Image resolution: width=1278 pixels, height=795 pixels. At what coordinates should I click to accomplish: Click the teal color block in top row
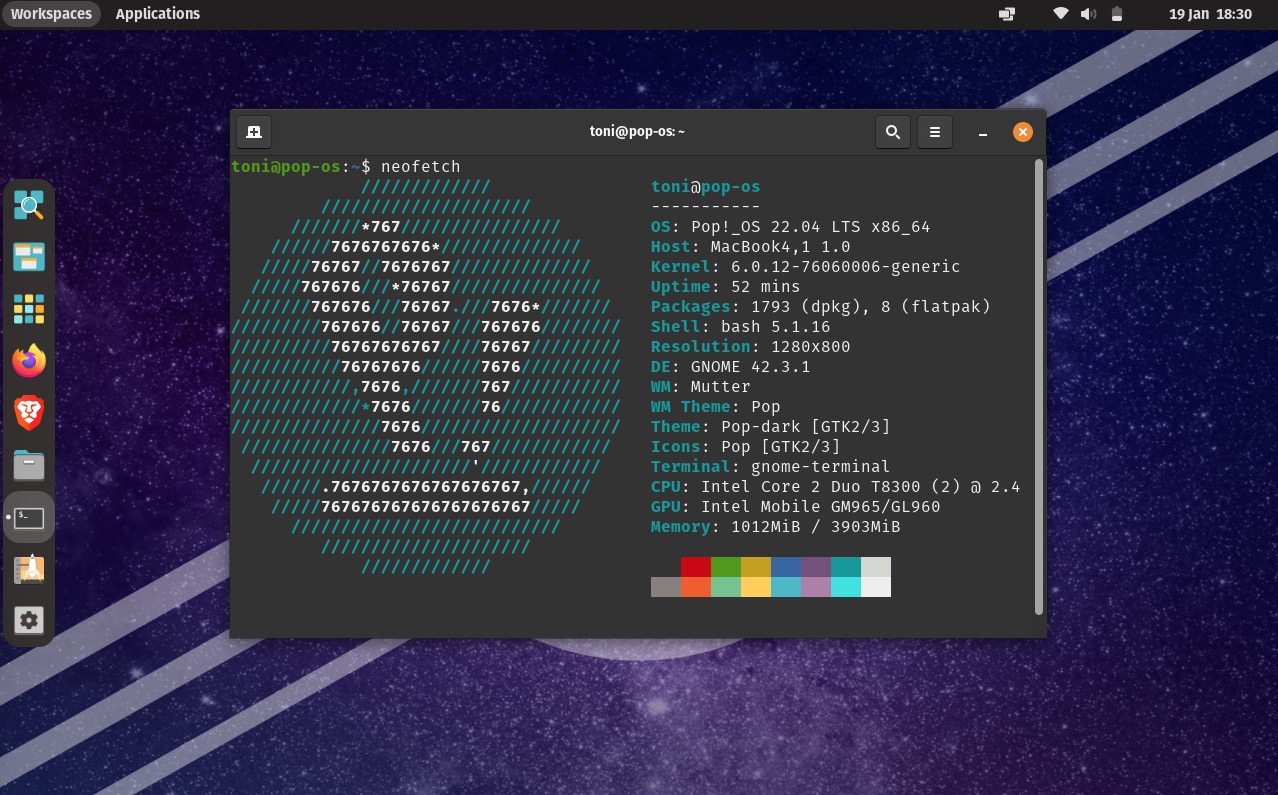[x=846, y=567]
